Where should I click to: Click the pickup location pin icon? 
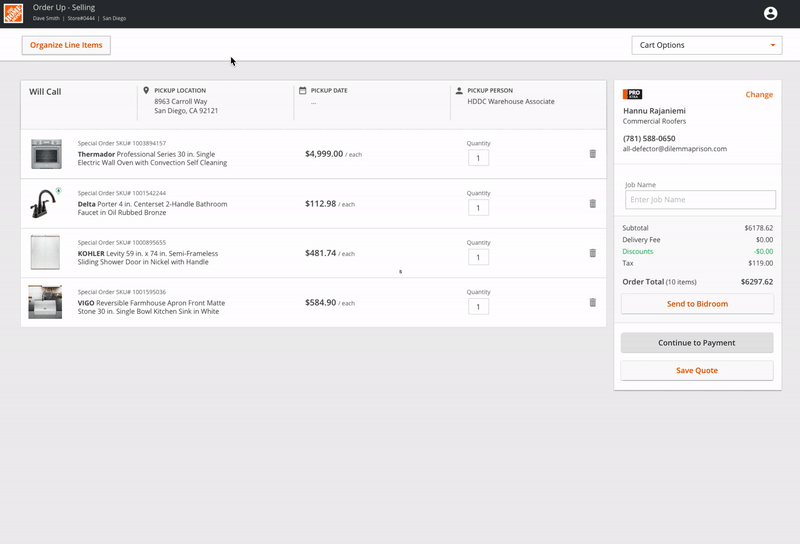point(146,90)
